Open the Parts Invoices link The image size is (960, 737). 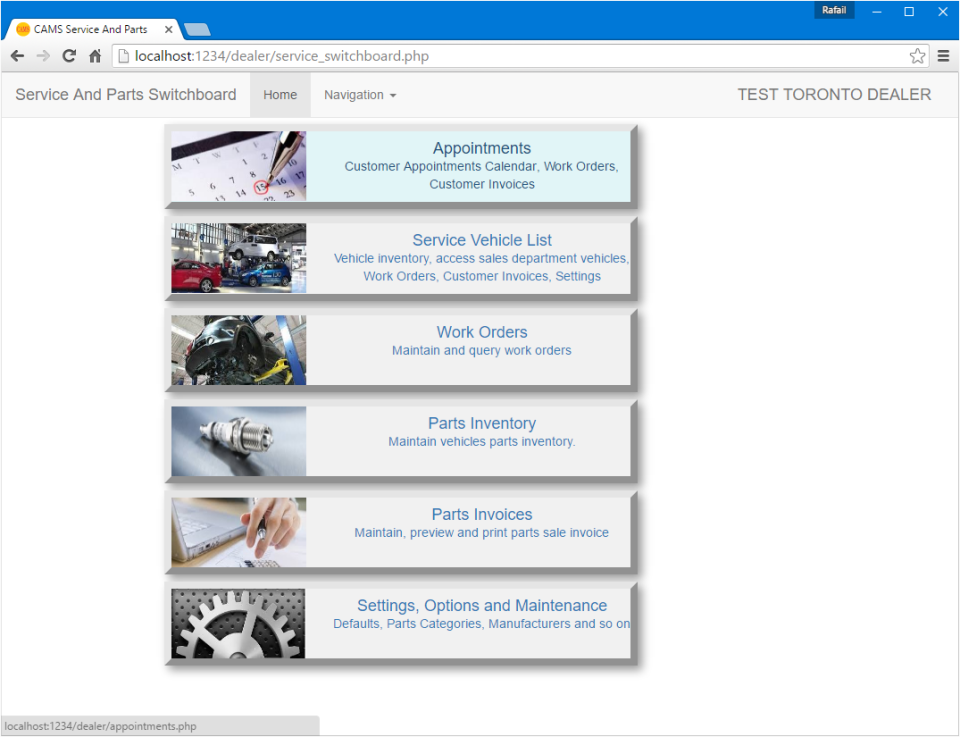(x=481, y=515)
